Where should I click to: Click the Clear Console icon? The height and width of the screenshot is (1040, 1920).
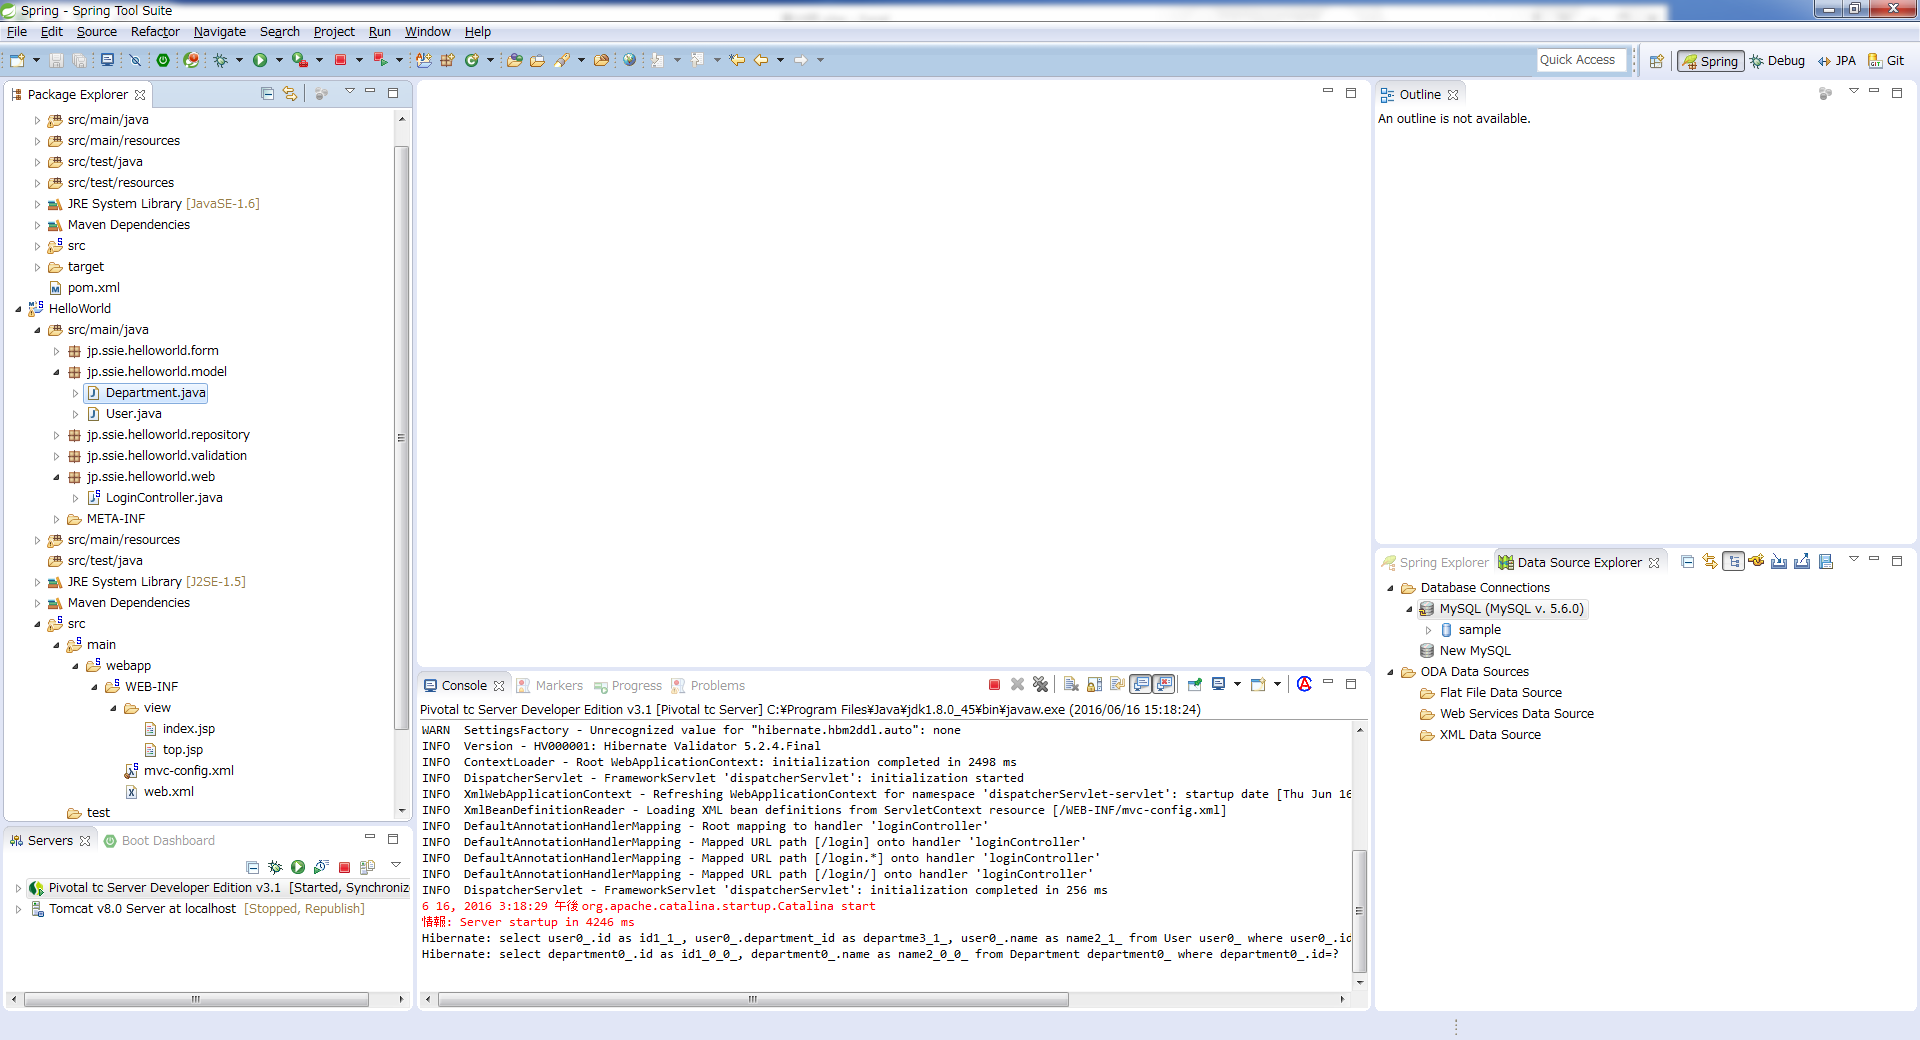point(1071,685)
